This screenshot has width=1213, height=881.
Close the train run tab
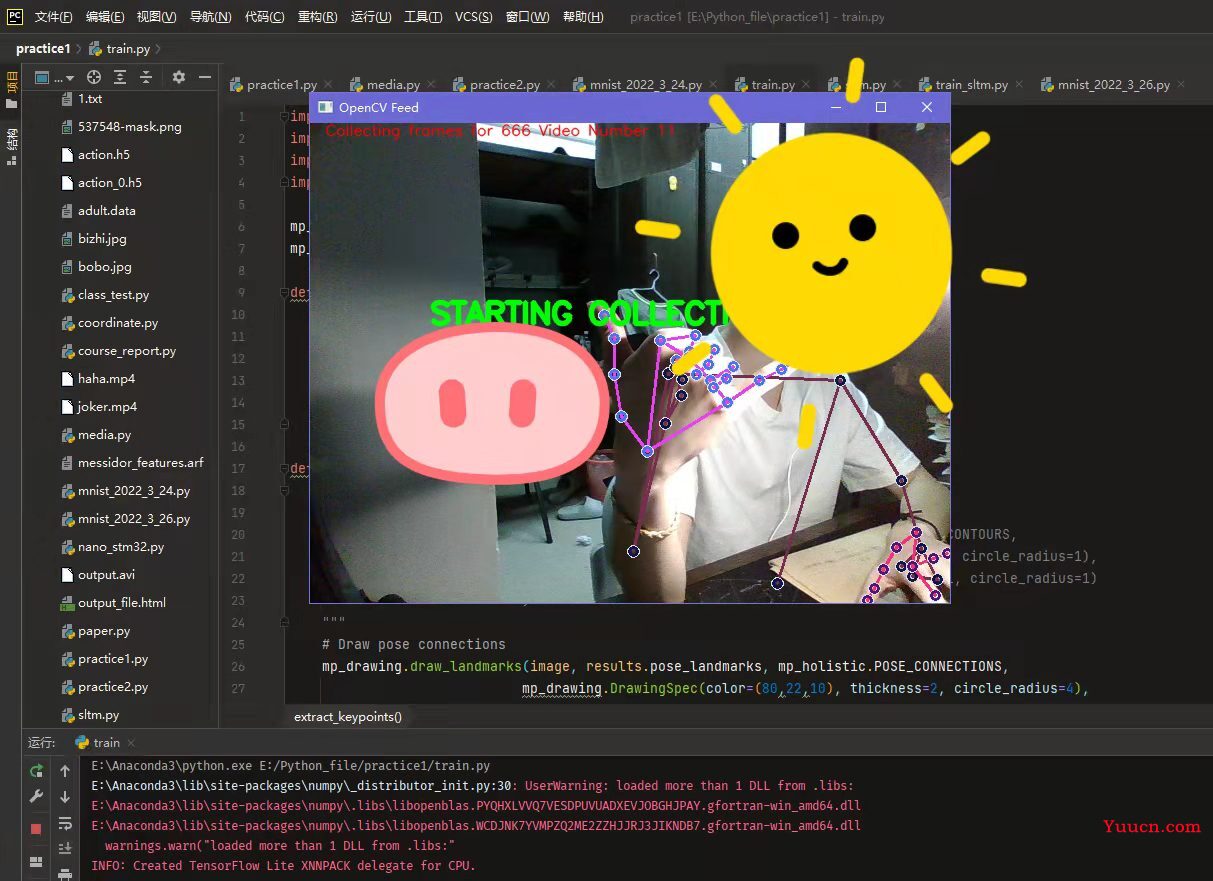131,743
